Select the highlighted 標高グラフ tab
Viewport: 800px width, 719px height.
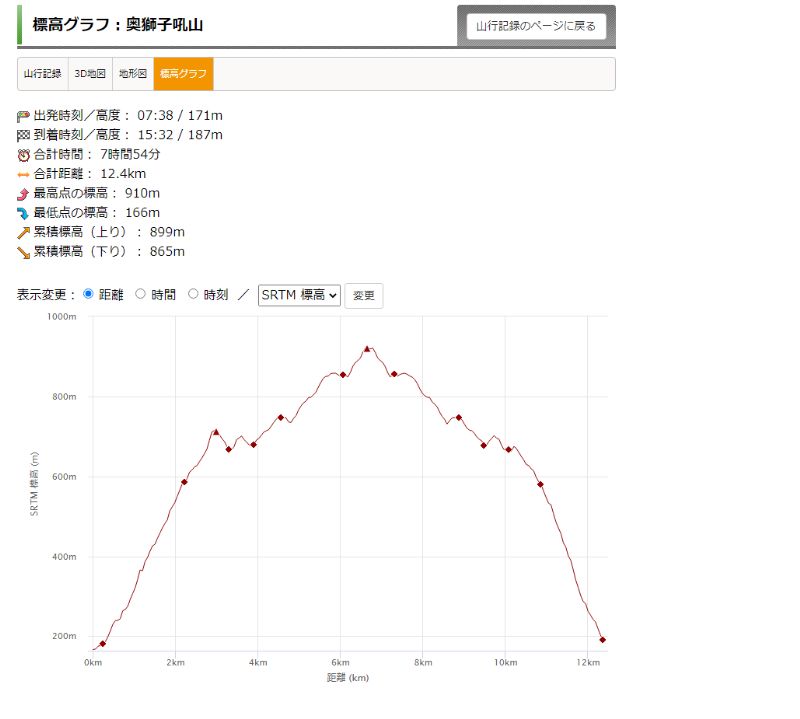pyautogui.click(x=183, y=74)
